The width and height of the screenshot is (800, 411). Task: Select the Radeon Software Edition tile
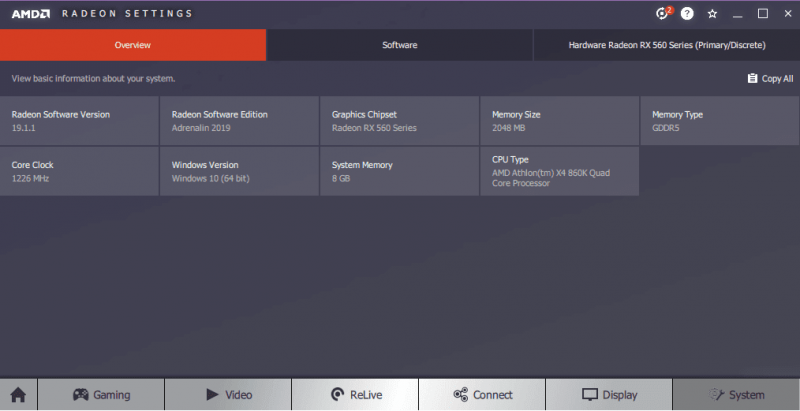239,121
